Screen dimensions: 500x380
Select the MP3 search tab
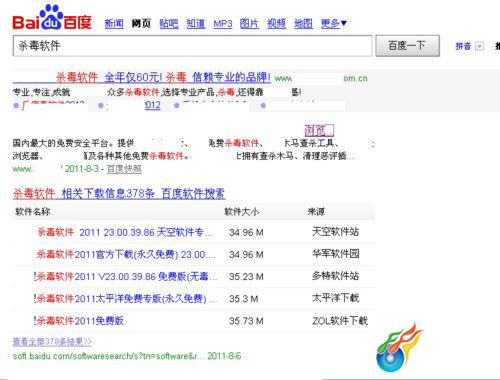pyautogui.click(x=223, y=24)
